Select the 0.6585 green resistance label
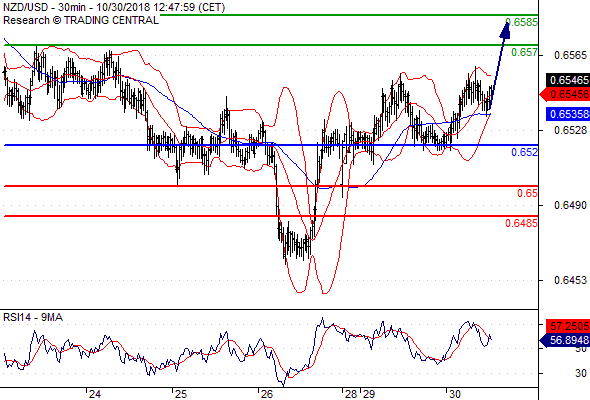The width and height of the screenshot is (590, 400). pyautogui.click(x=522, y=22)
